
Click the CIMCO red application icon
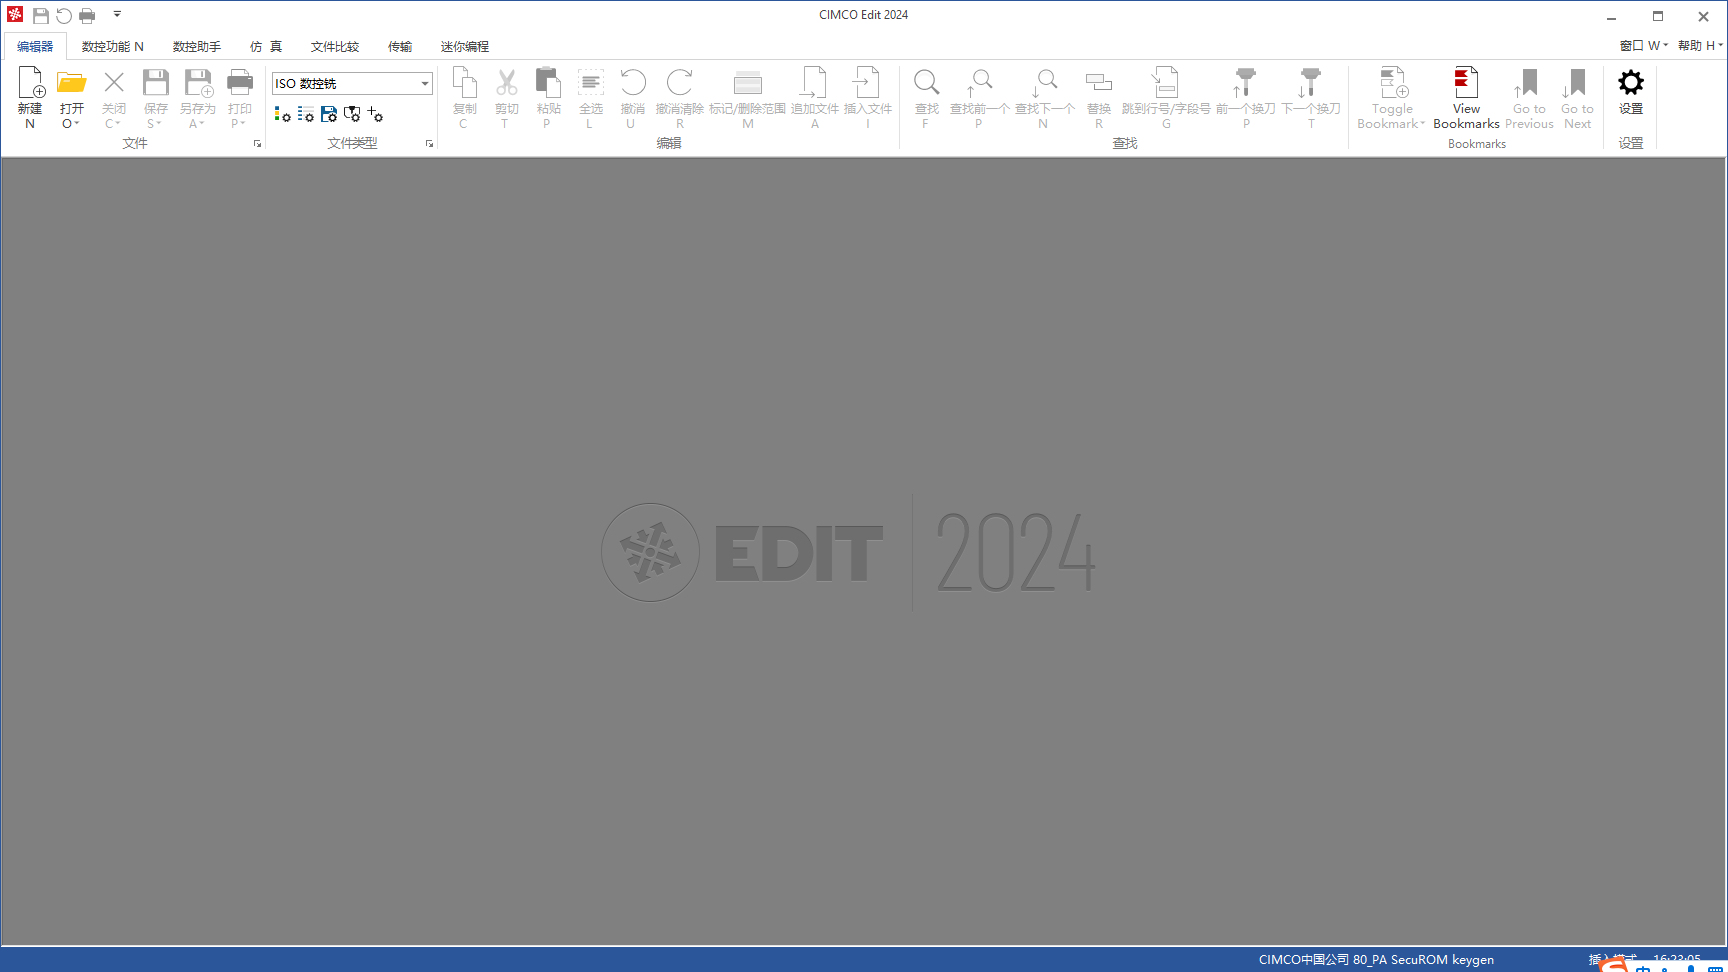(x=14, y=15)
